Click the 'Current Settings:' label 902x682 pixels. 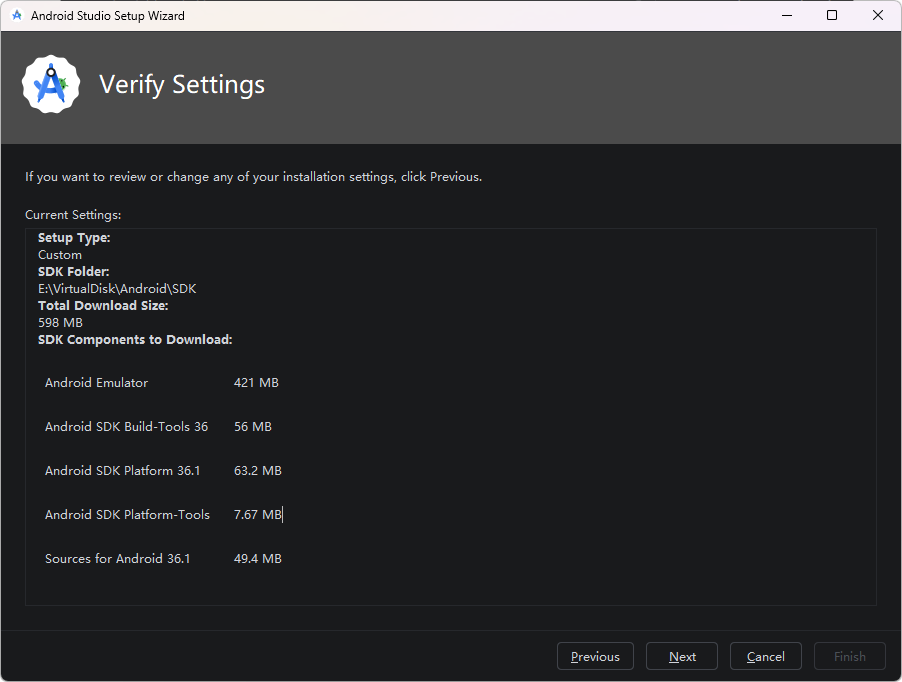pos(73,214)
